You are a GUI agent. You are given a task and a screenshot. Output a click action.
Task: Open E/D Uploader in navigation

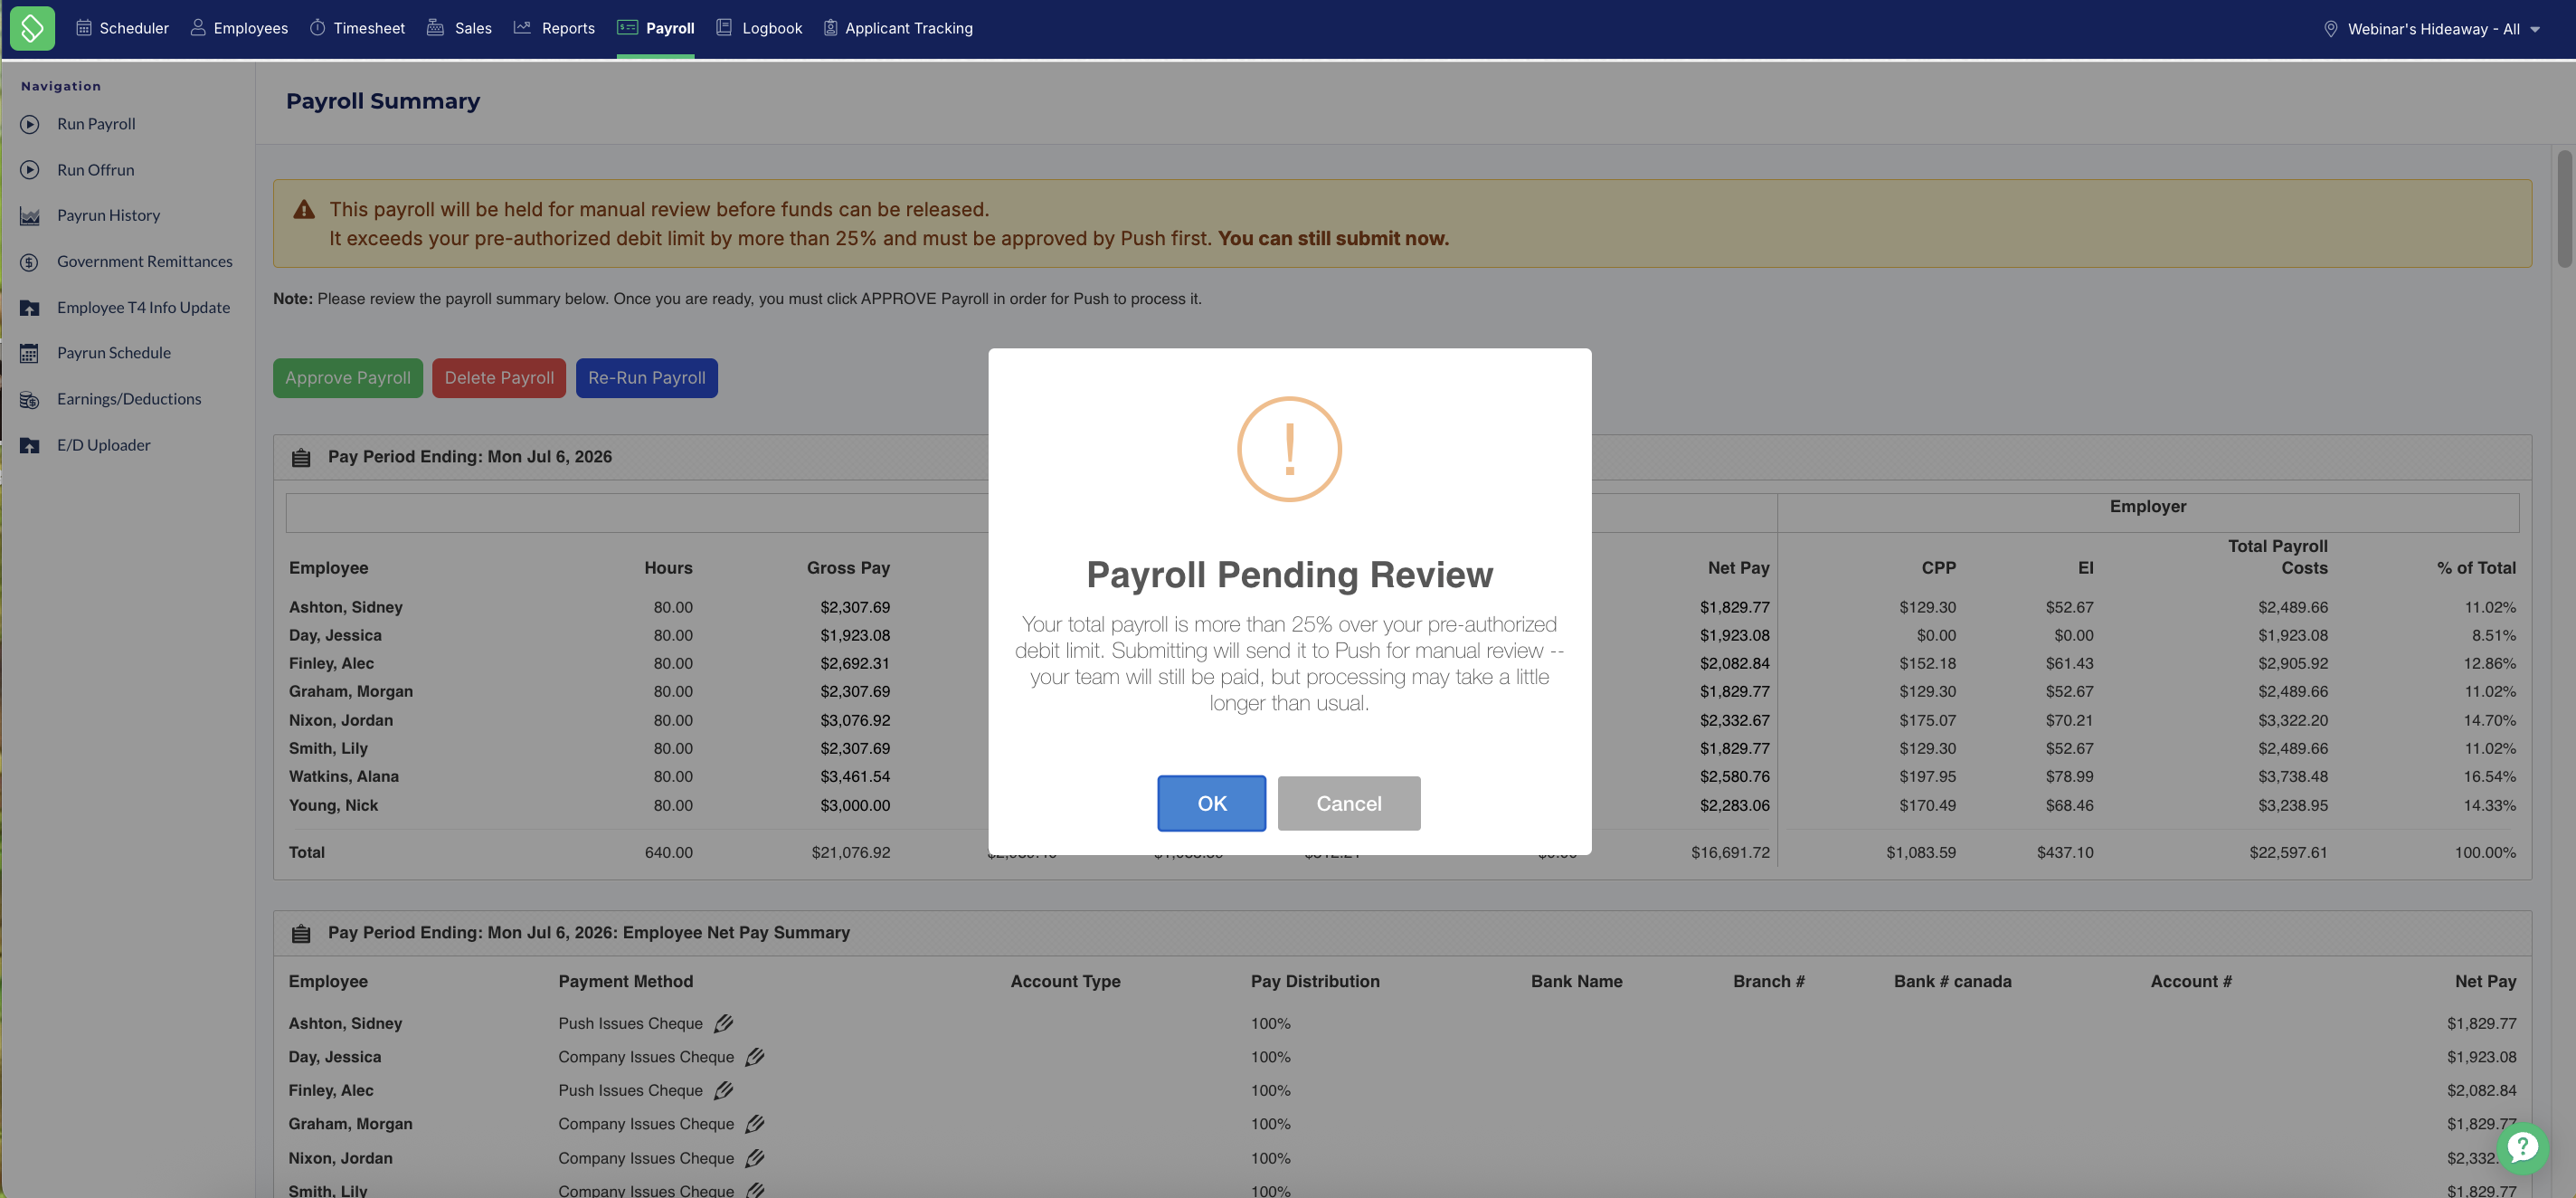104,445
